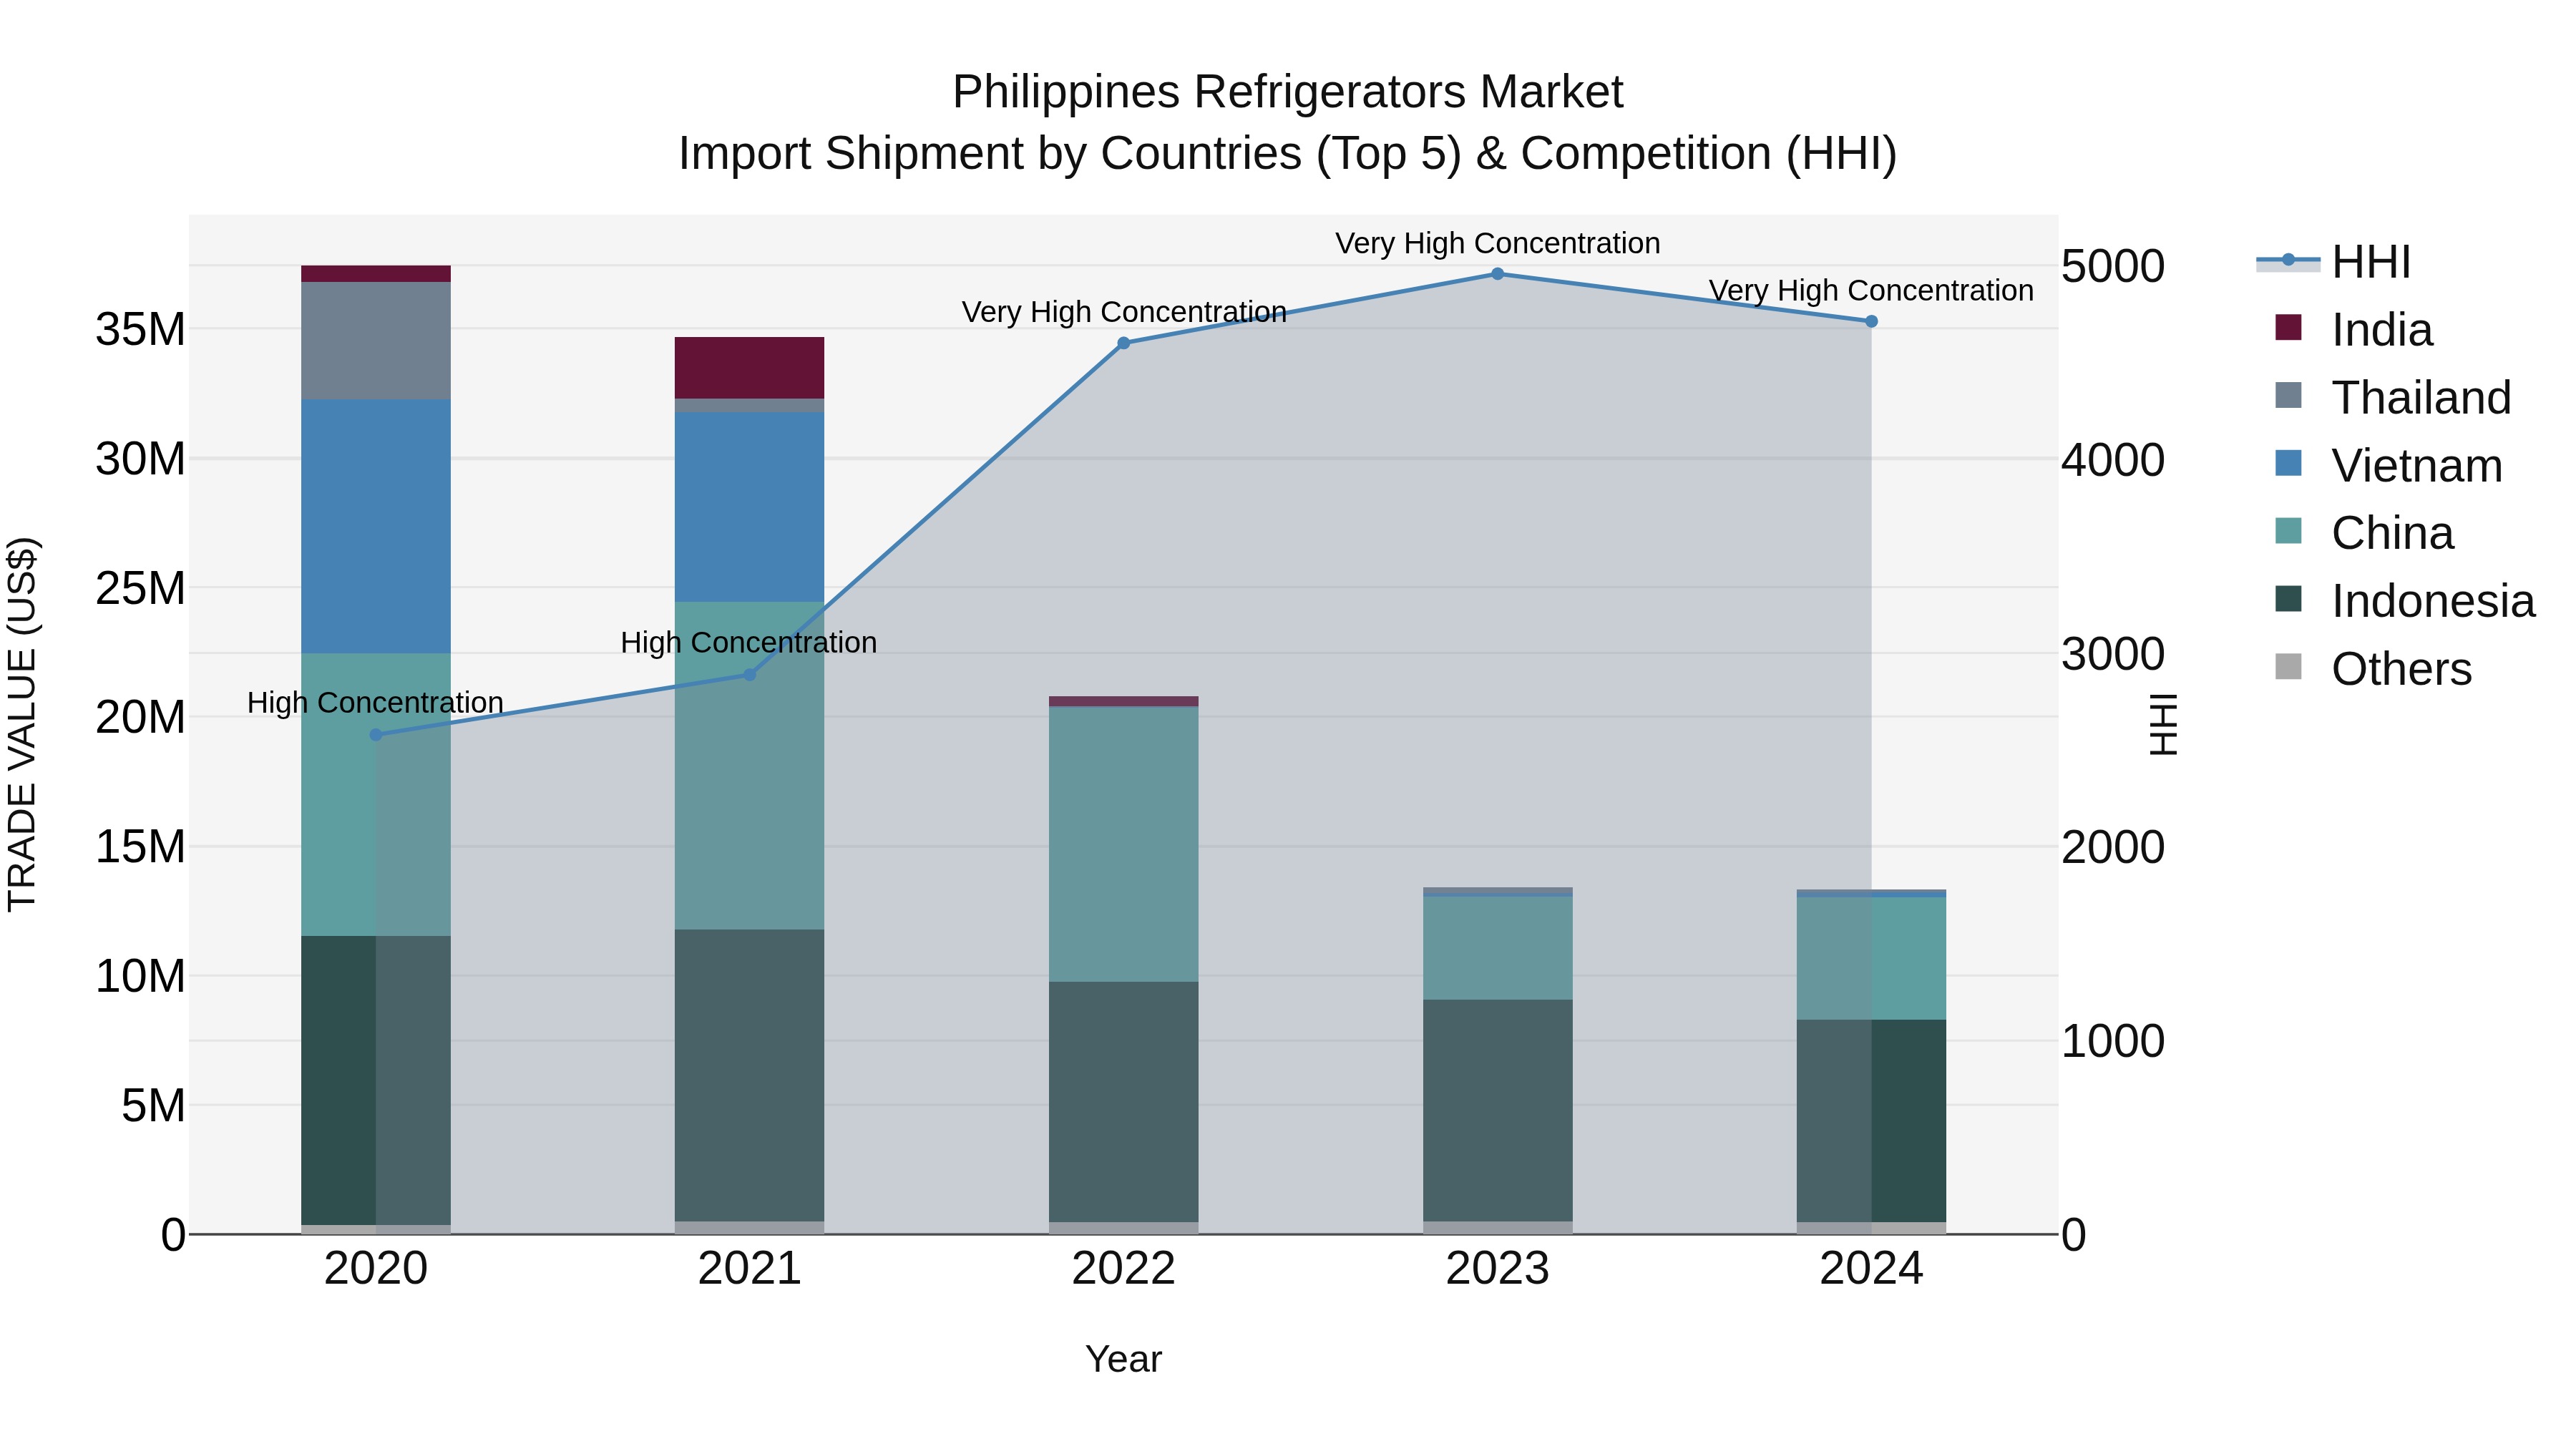Click the 2023 x-axis label
2576x1449 pixels.
(x=1497, y=1269)
